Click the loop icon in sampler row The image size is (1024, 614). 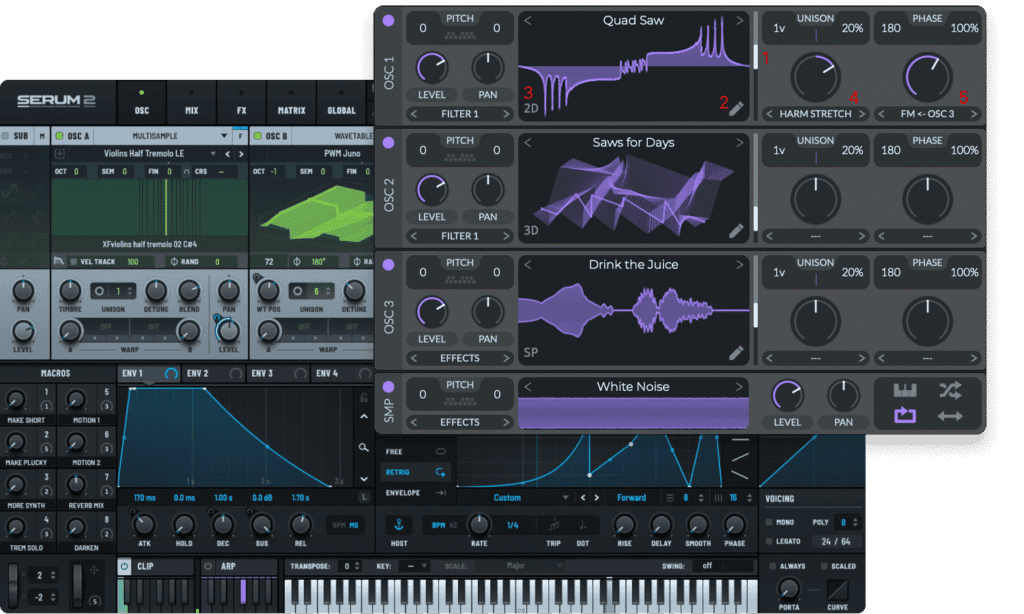[905, 415]
